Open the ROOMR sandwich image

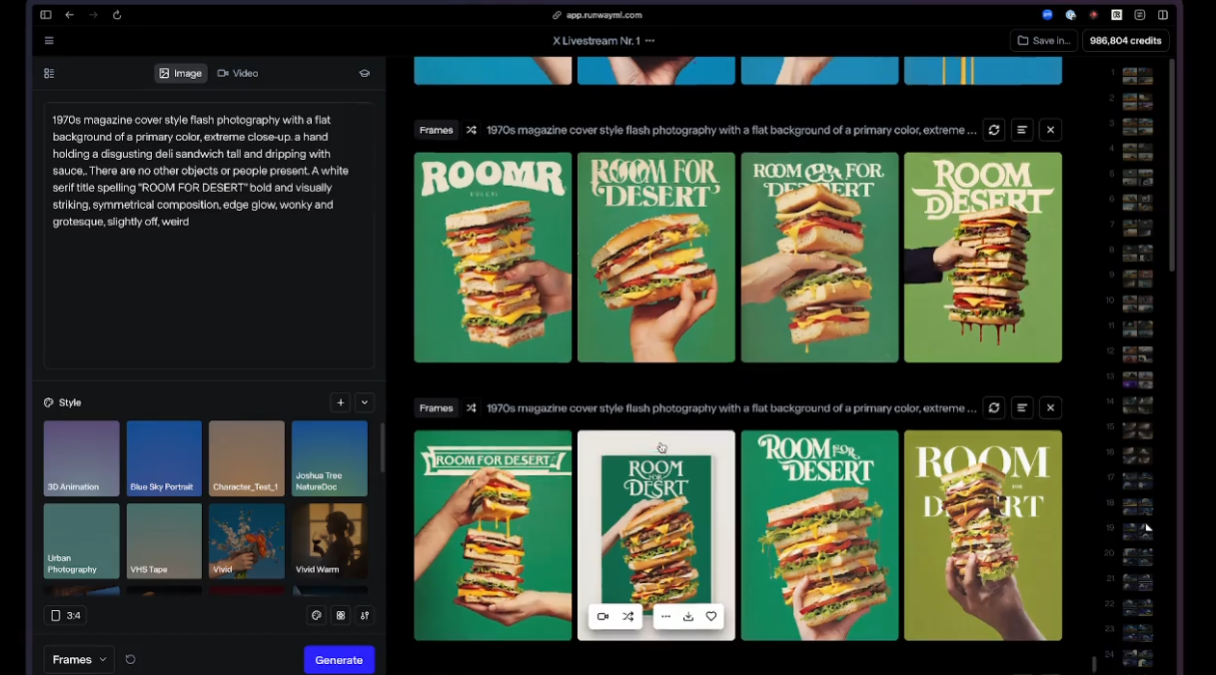[493, 257]
